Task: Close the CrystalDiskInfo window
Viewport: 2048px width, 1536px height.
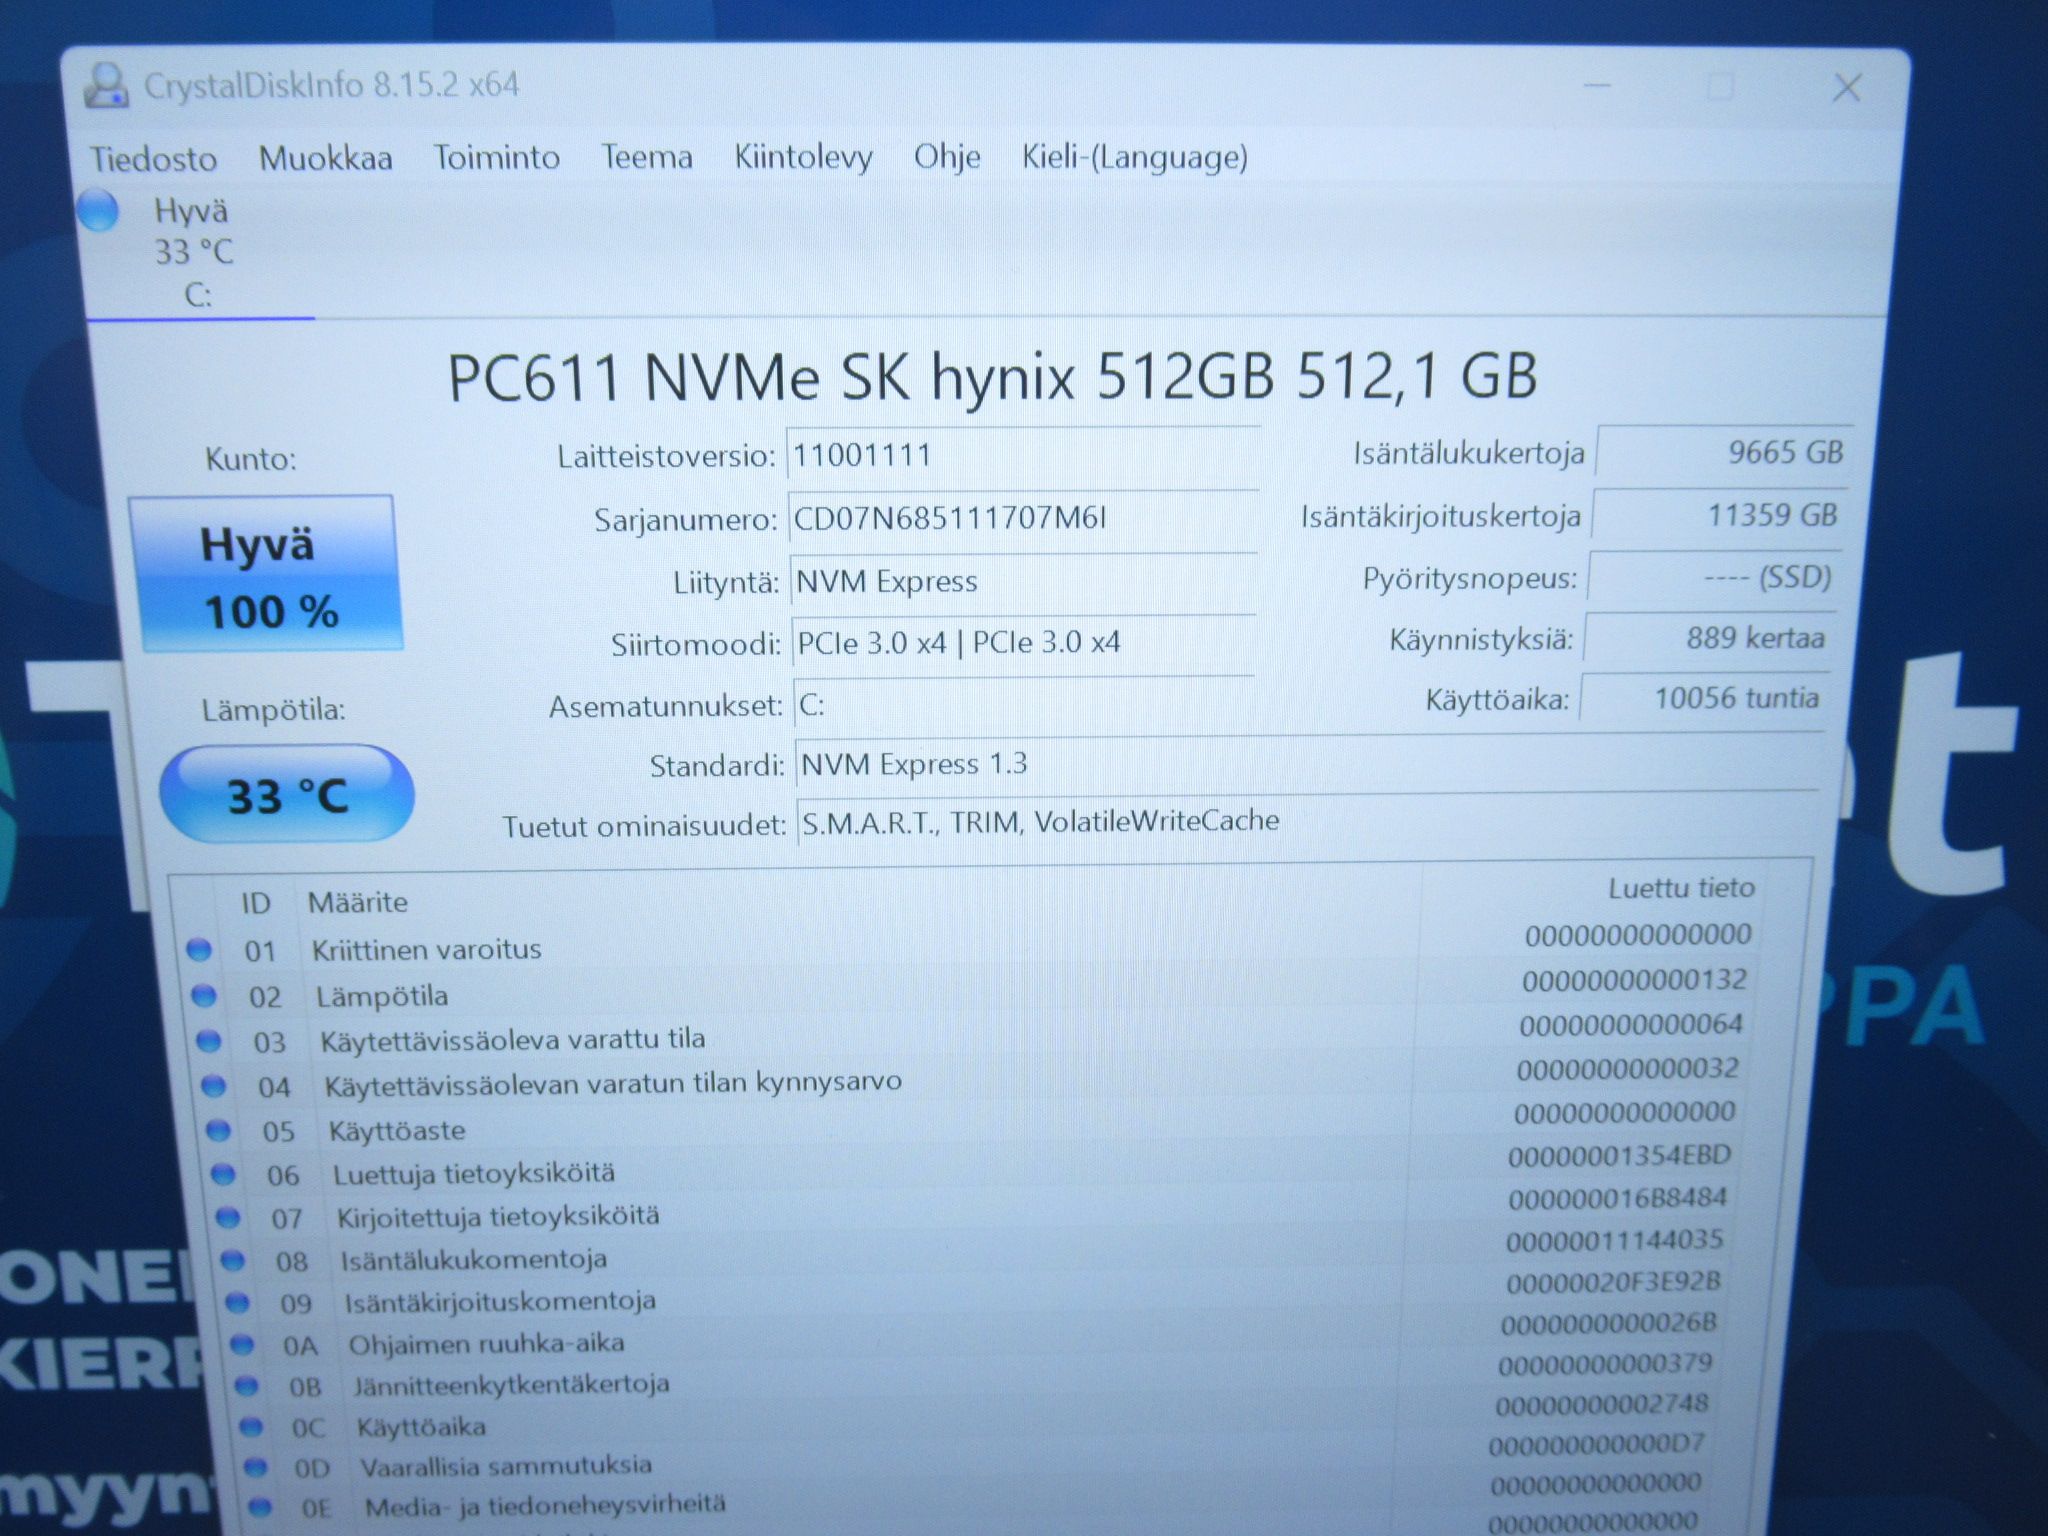Action: tap(1846, 87)
